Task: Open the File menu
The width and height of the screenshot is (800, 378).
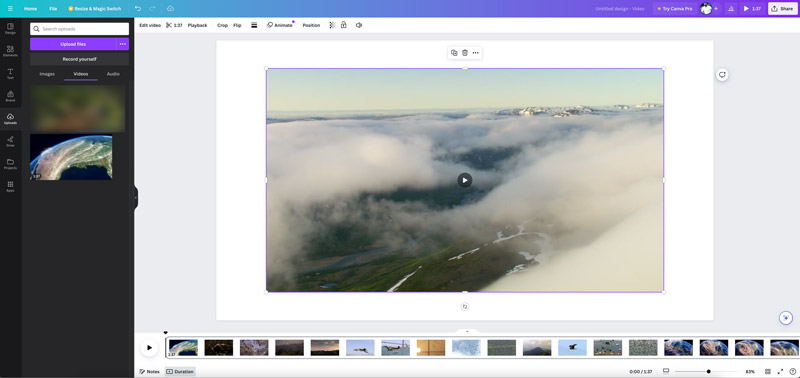Action: click(53, 9)
